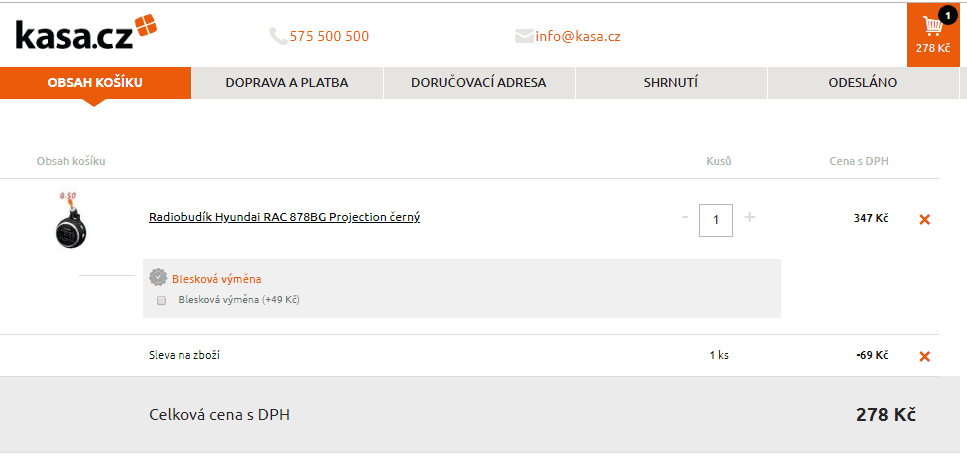Click the Blesková výměna badge icon
Image resolution: width=967 pixels, height=460 pixels.
158,278
